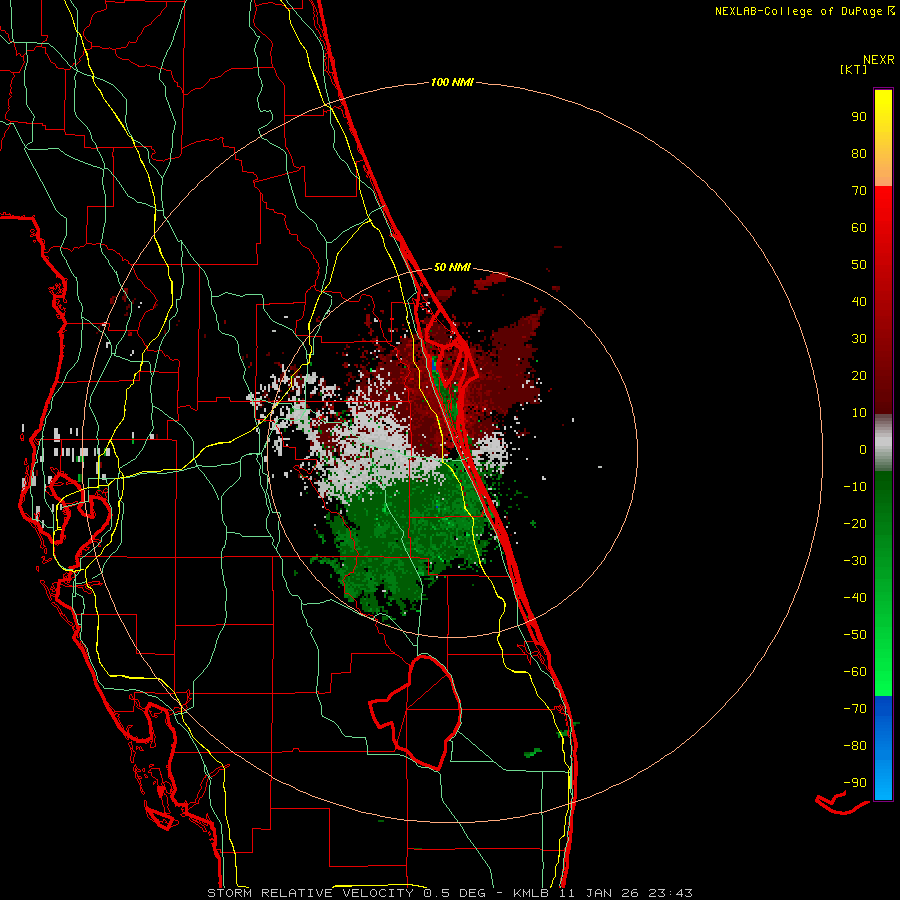The height and width of the screenshot is (900, 900).
Task: Click the 20 value on the velocity scale
Action: point(859,376)
